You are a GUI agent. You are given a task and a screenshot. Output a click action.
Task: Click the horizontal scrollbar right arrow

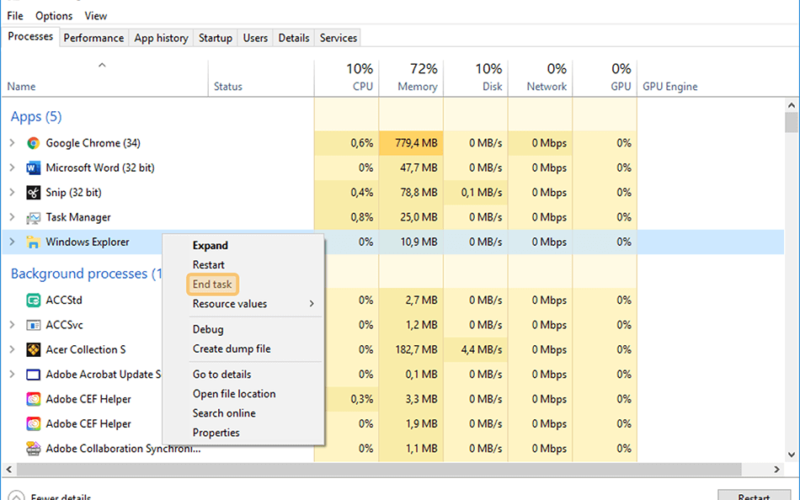[777, 469]
